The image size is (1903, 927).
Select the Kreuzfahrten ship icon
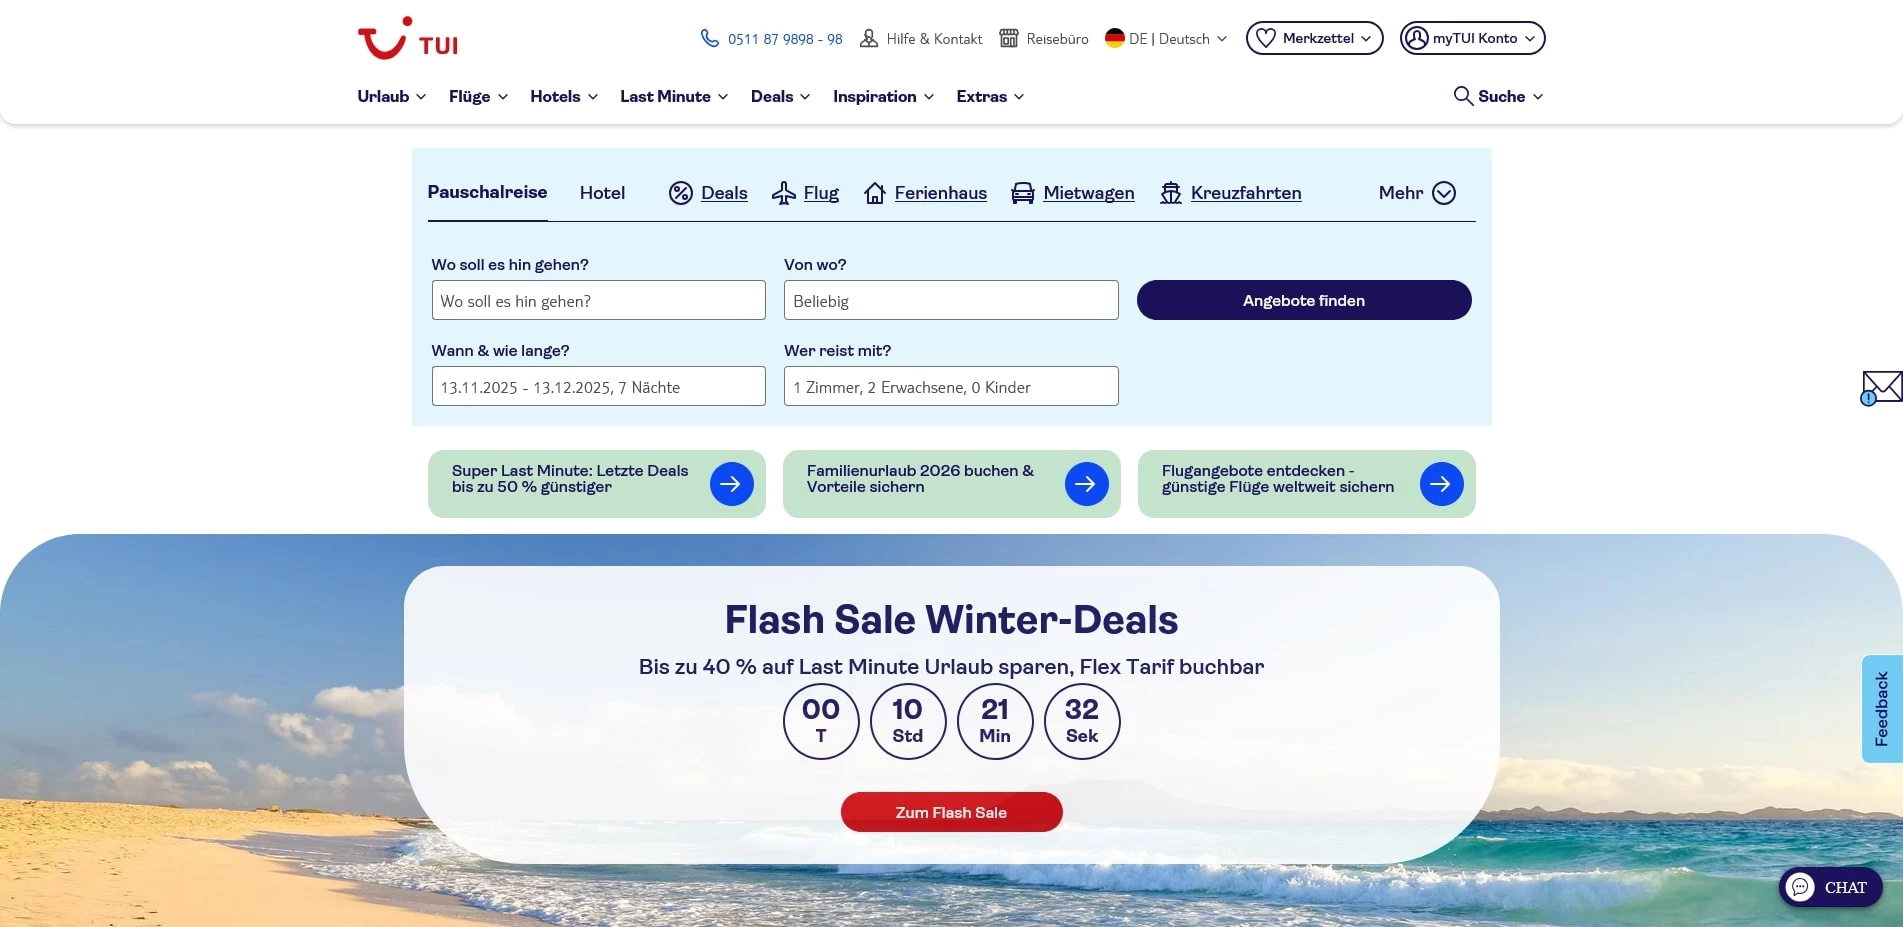coord(1170,193)
